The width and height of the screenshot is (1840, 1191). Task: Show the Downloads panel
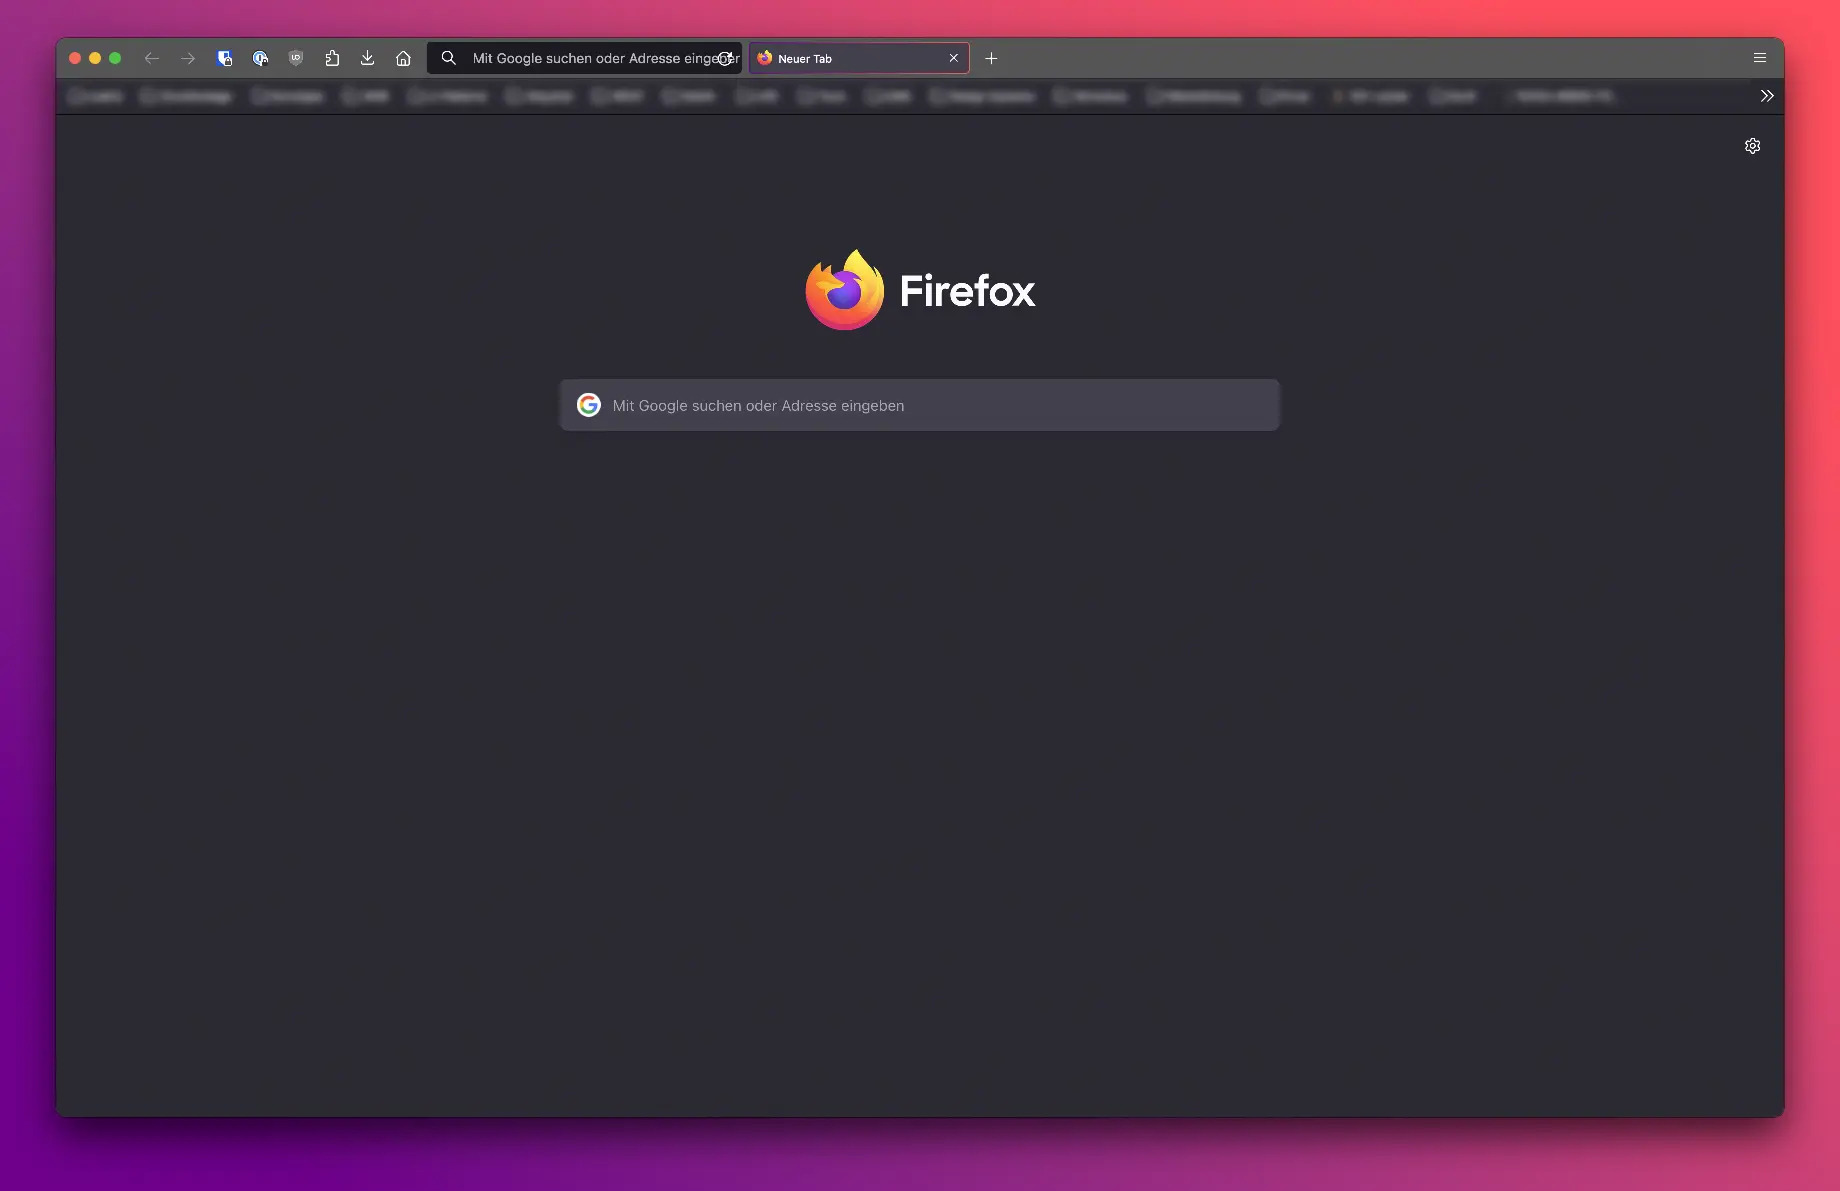point(367,58)
